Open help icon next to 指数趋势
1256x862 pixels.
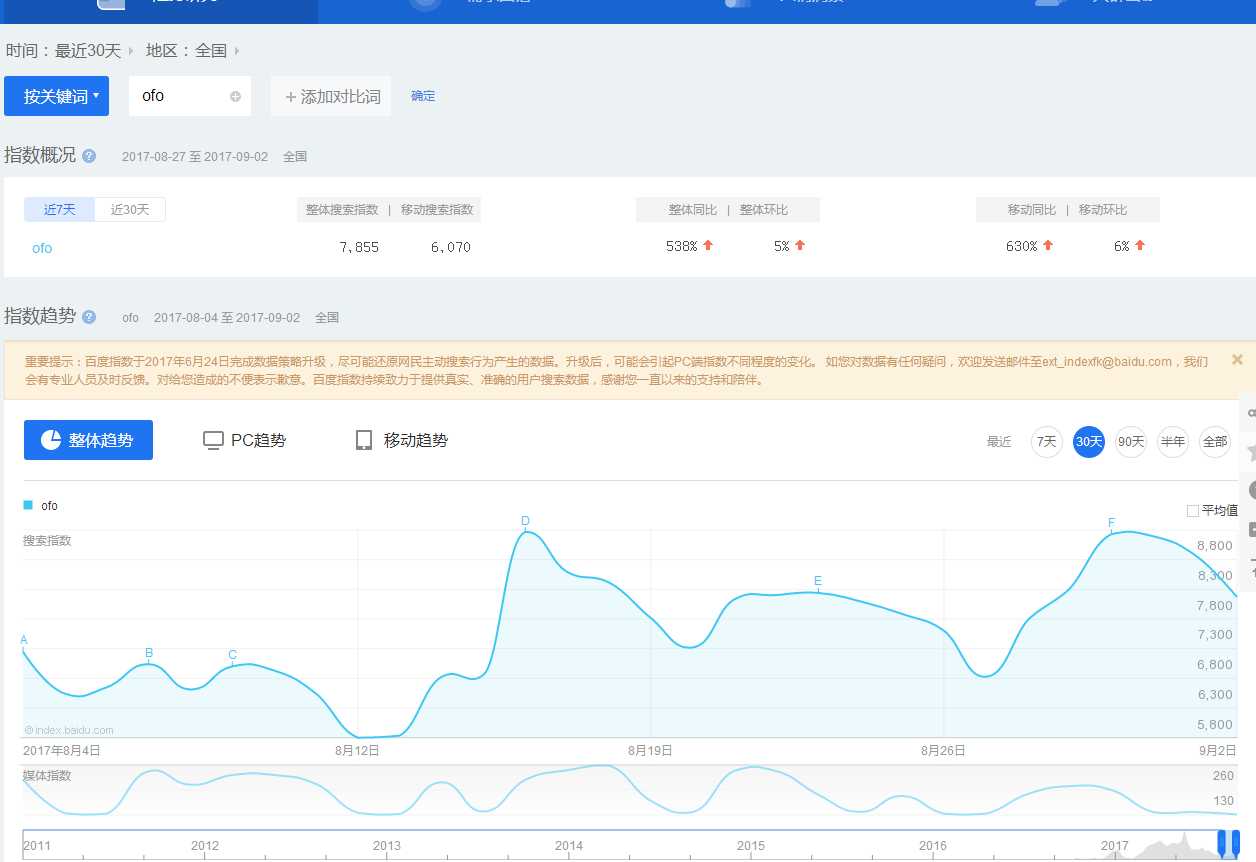(x=89, y=317)
